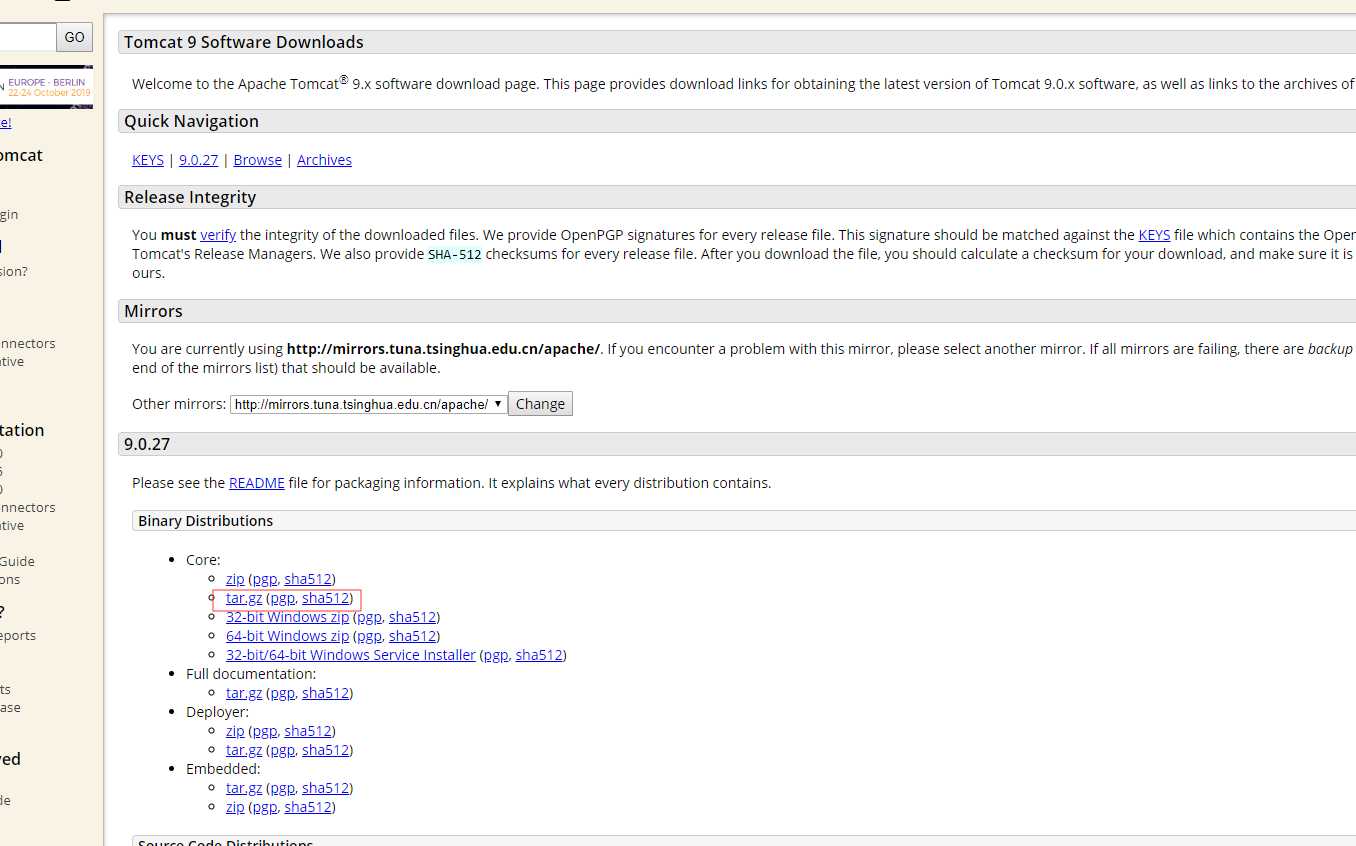Image resolution: width=1356 pixels, height=846 pixels.
Task: Open pgp signature for 32-bit Windows zip
Action: pyautogui.click(x=369, y=617)
